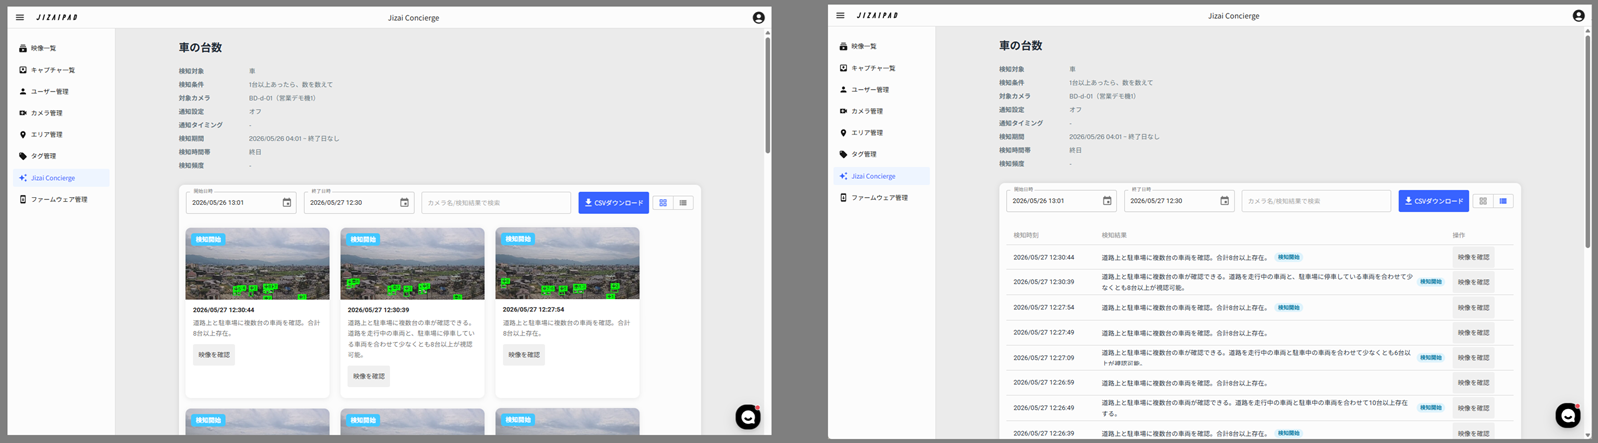Open start date calendar icon, left window
1598x443 pixels.
coord(286,203)
